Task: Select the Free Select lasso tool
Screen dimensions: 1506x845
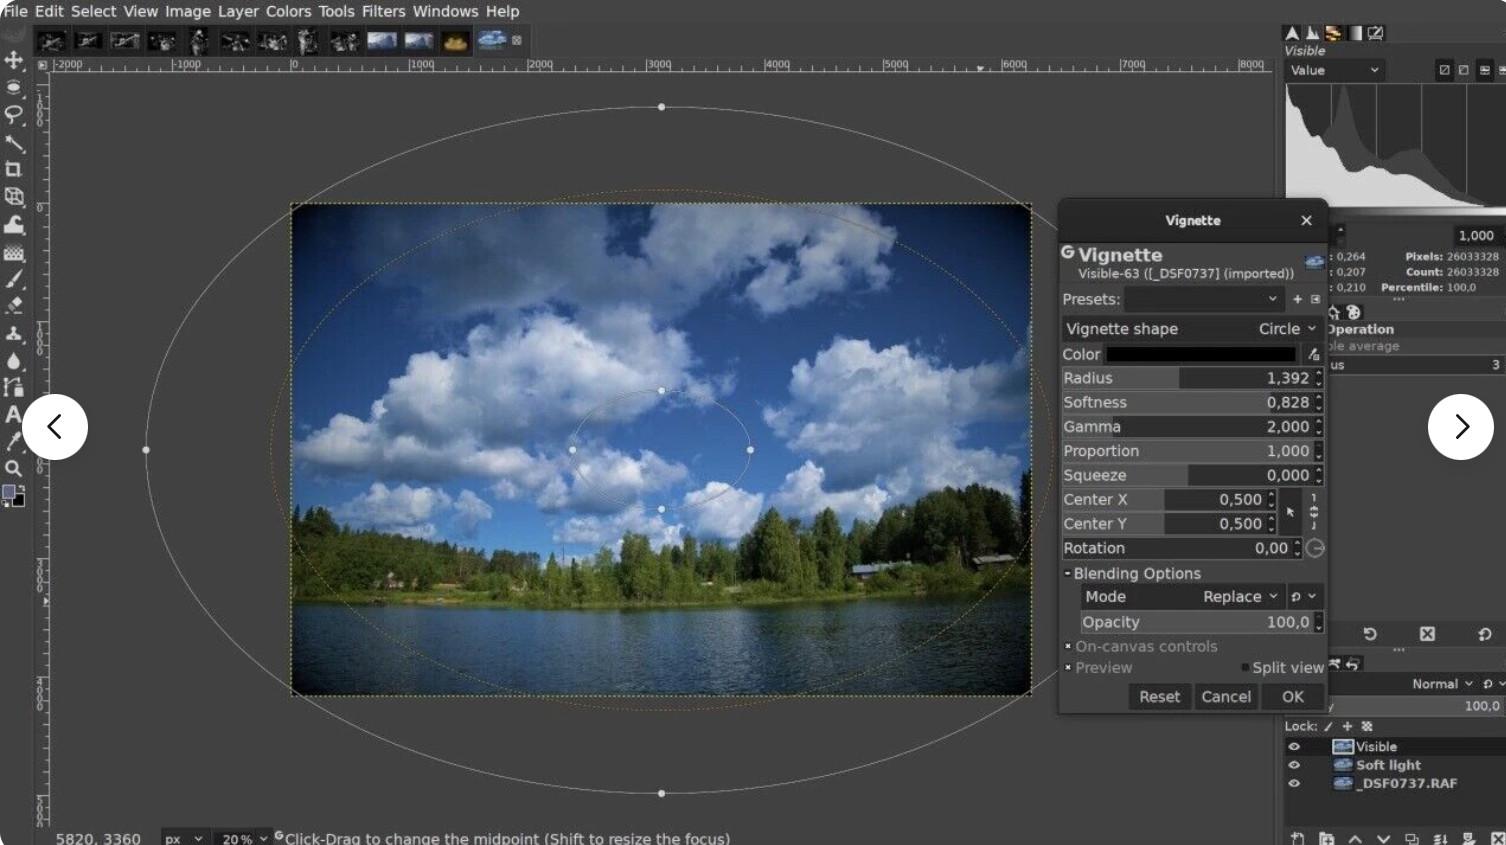Action: tap(14, 114)
